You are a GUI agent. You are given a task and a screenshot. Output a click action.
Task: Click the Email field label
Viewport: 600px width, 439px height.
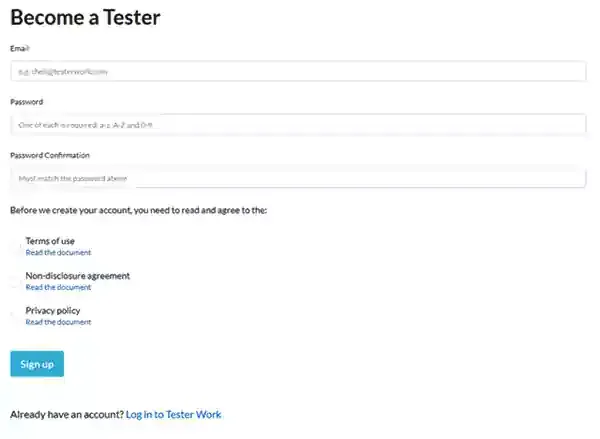(x=20, y=48)
